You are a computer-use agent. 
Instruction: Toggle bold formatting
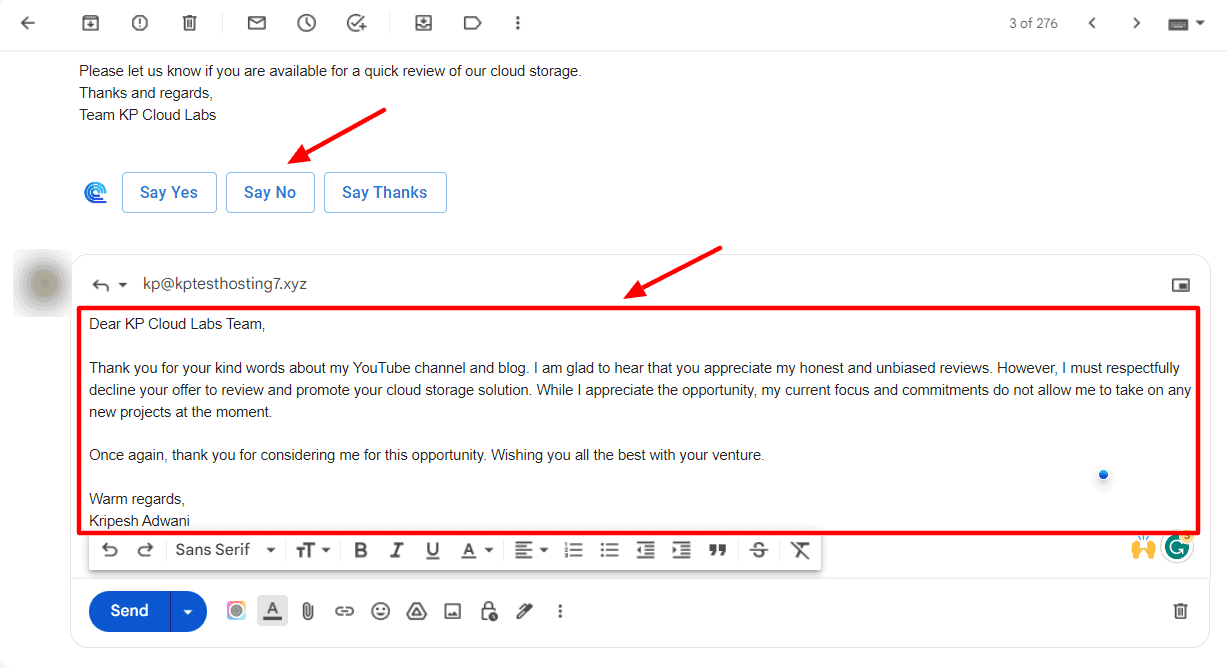[361, 550]
